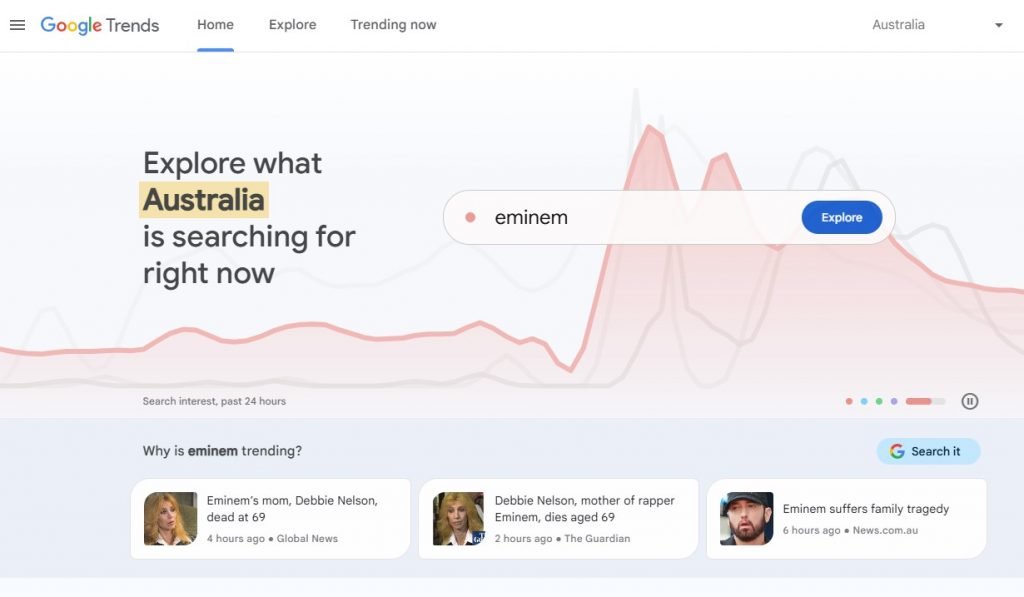Click the Explore button next to eminem
Screen dimensions: 1024x597
point(841,217)
